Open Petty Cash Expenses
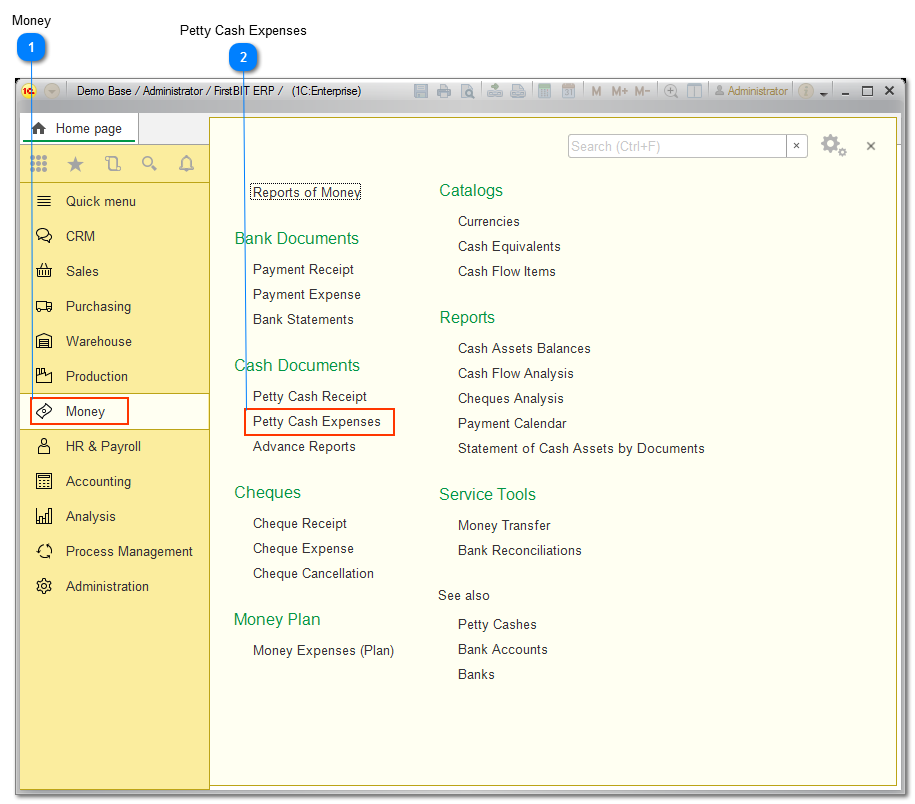 click(318, 421)
